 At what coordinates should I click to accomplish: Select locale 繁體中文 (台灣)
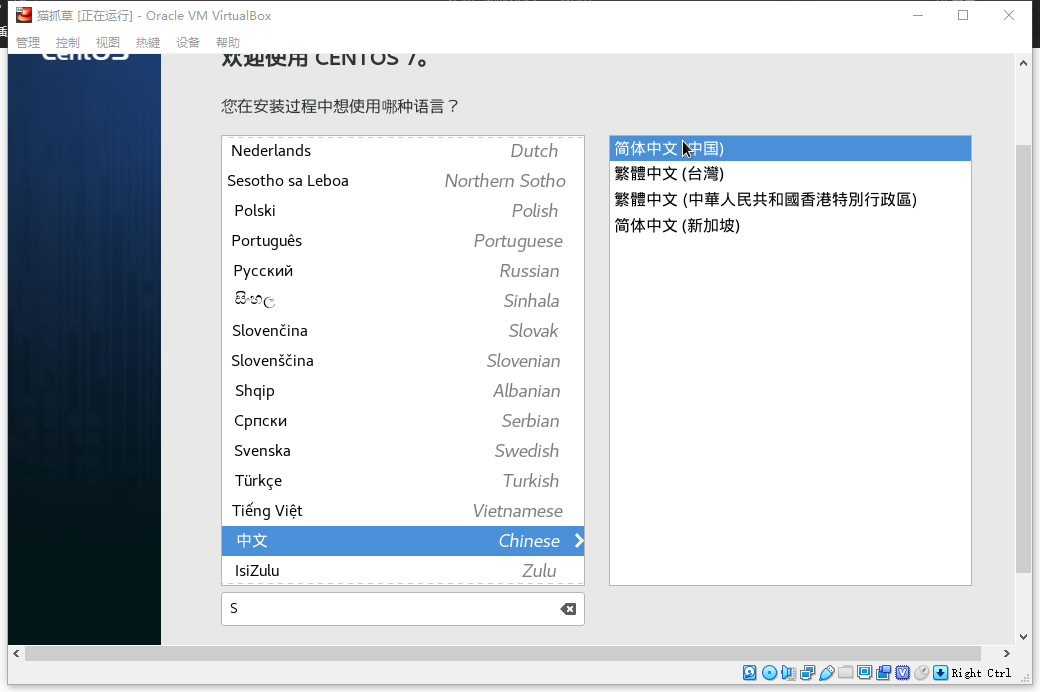790,174
